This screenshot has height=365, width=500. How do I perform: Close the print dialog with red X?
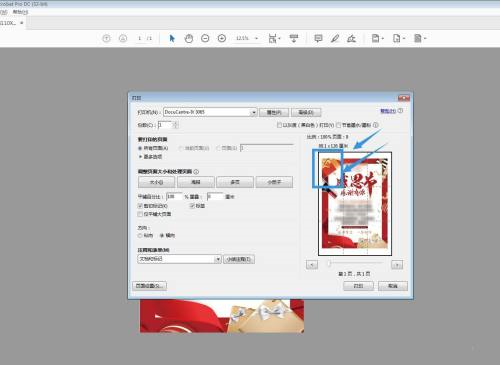pyautogui.click(x=404, y=98)
